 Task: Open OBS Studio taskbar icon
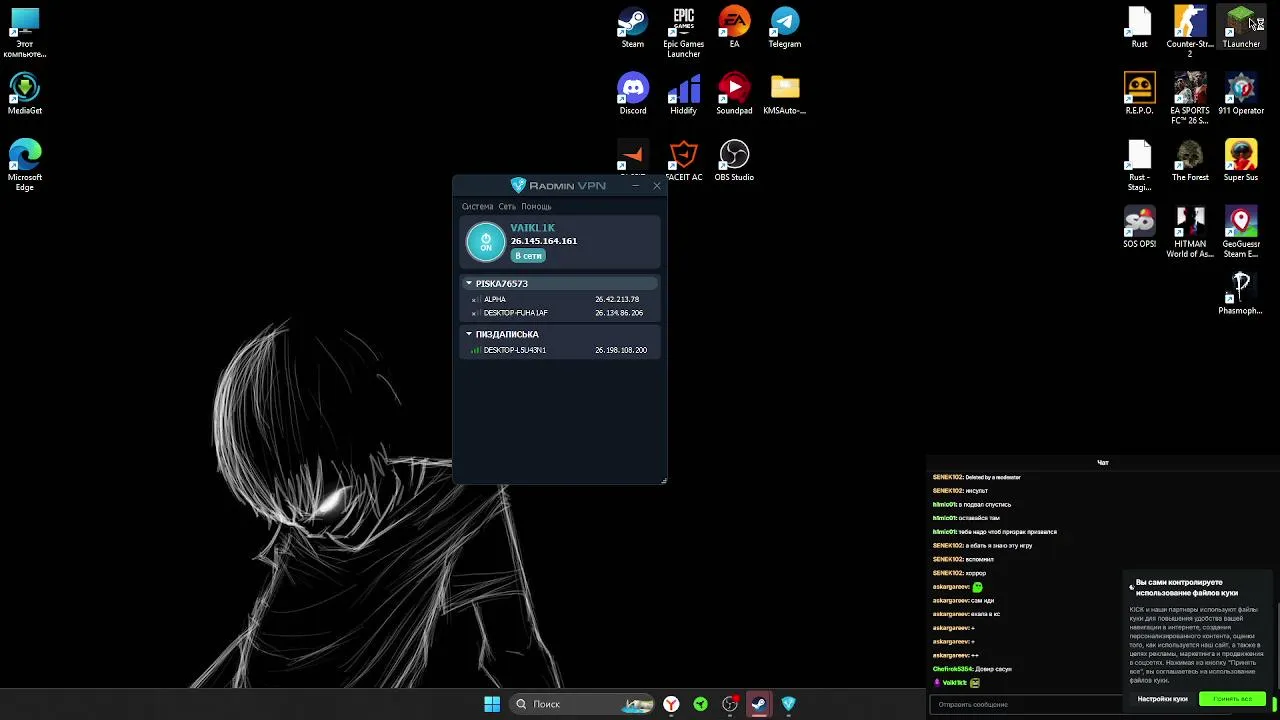[730, 704]
